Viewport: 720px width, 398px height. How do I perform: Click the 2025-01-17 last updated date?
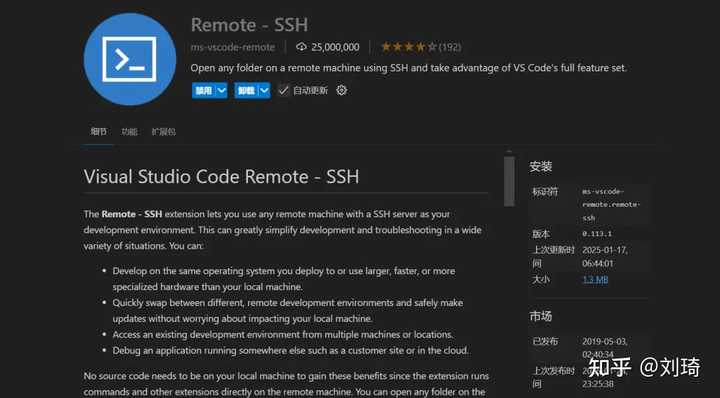(605, 257)
